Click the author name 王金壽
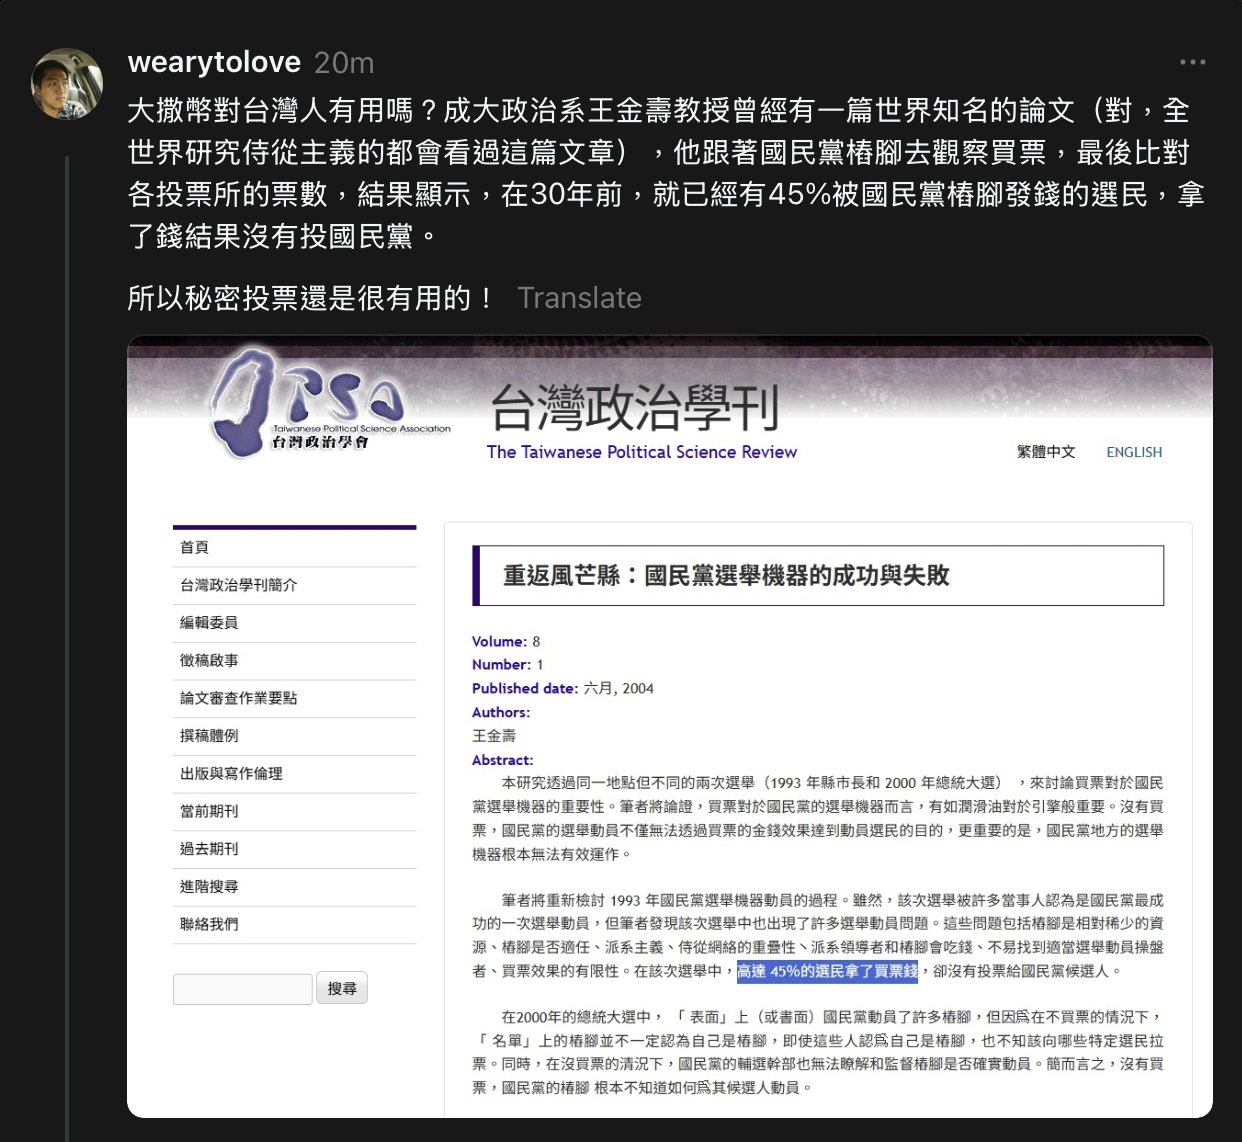 (494, 736)
